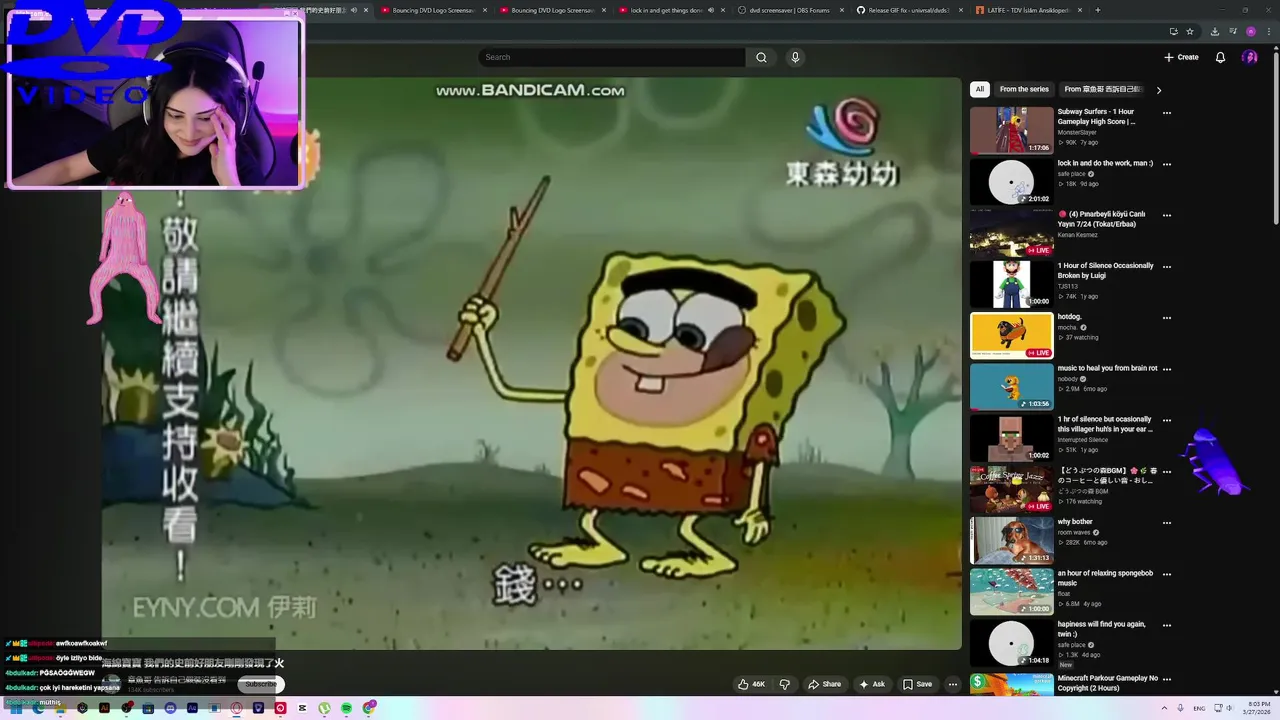Select the All filter chip
The height and width of the screenshot is (720, 1280).
coord(979,89)
